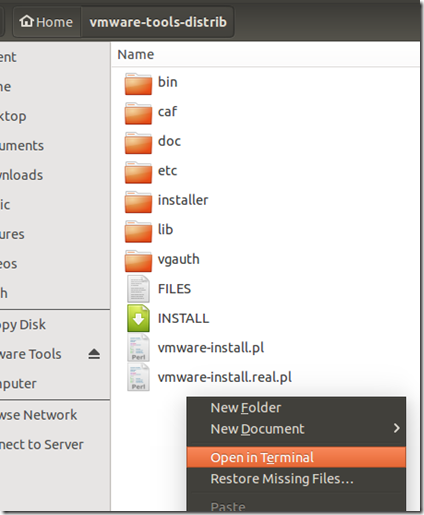Click the vgauth folder name
Image resolution: width=424 pixels, height=515 pixels.
(179, 260)
